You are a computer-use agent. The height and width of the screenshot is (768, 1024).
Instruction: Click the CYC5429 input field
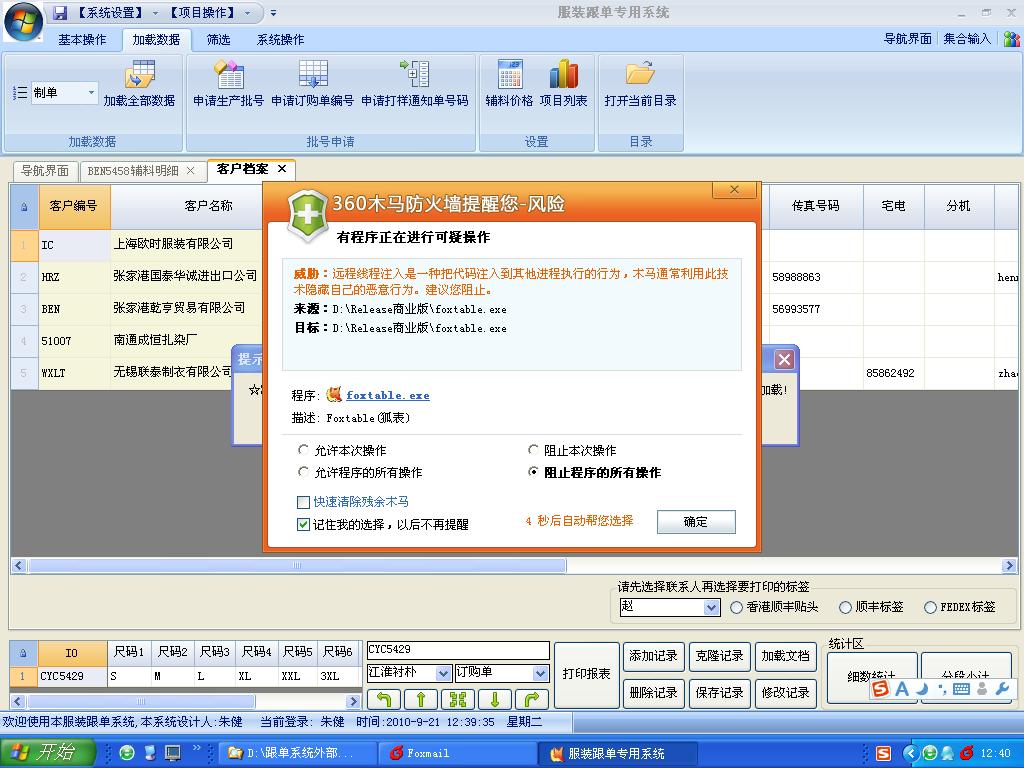pyautogui.click(x=458, y=650)
